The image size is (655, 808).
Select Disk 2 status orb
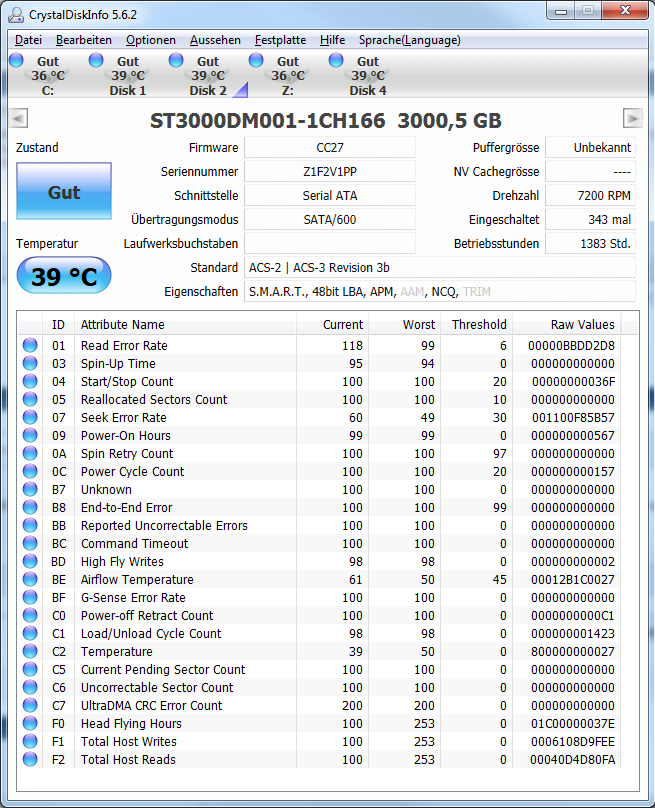pyautogui.click(x=176, y=60)
